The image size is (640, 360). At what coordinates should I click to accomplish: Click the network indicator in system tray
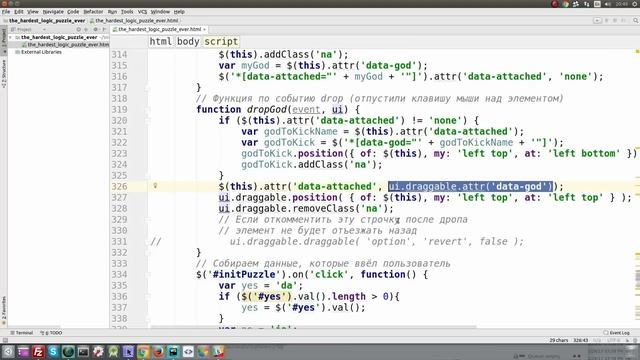tap(587, 4)
